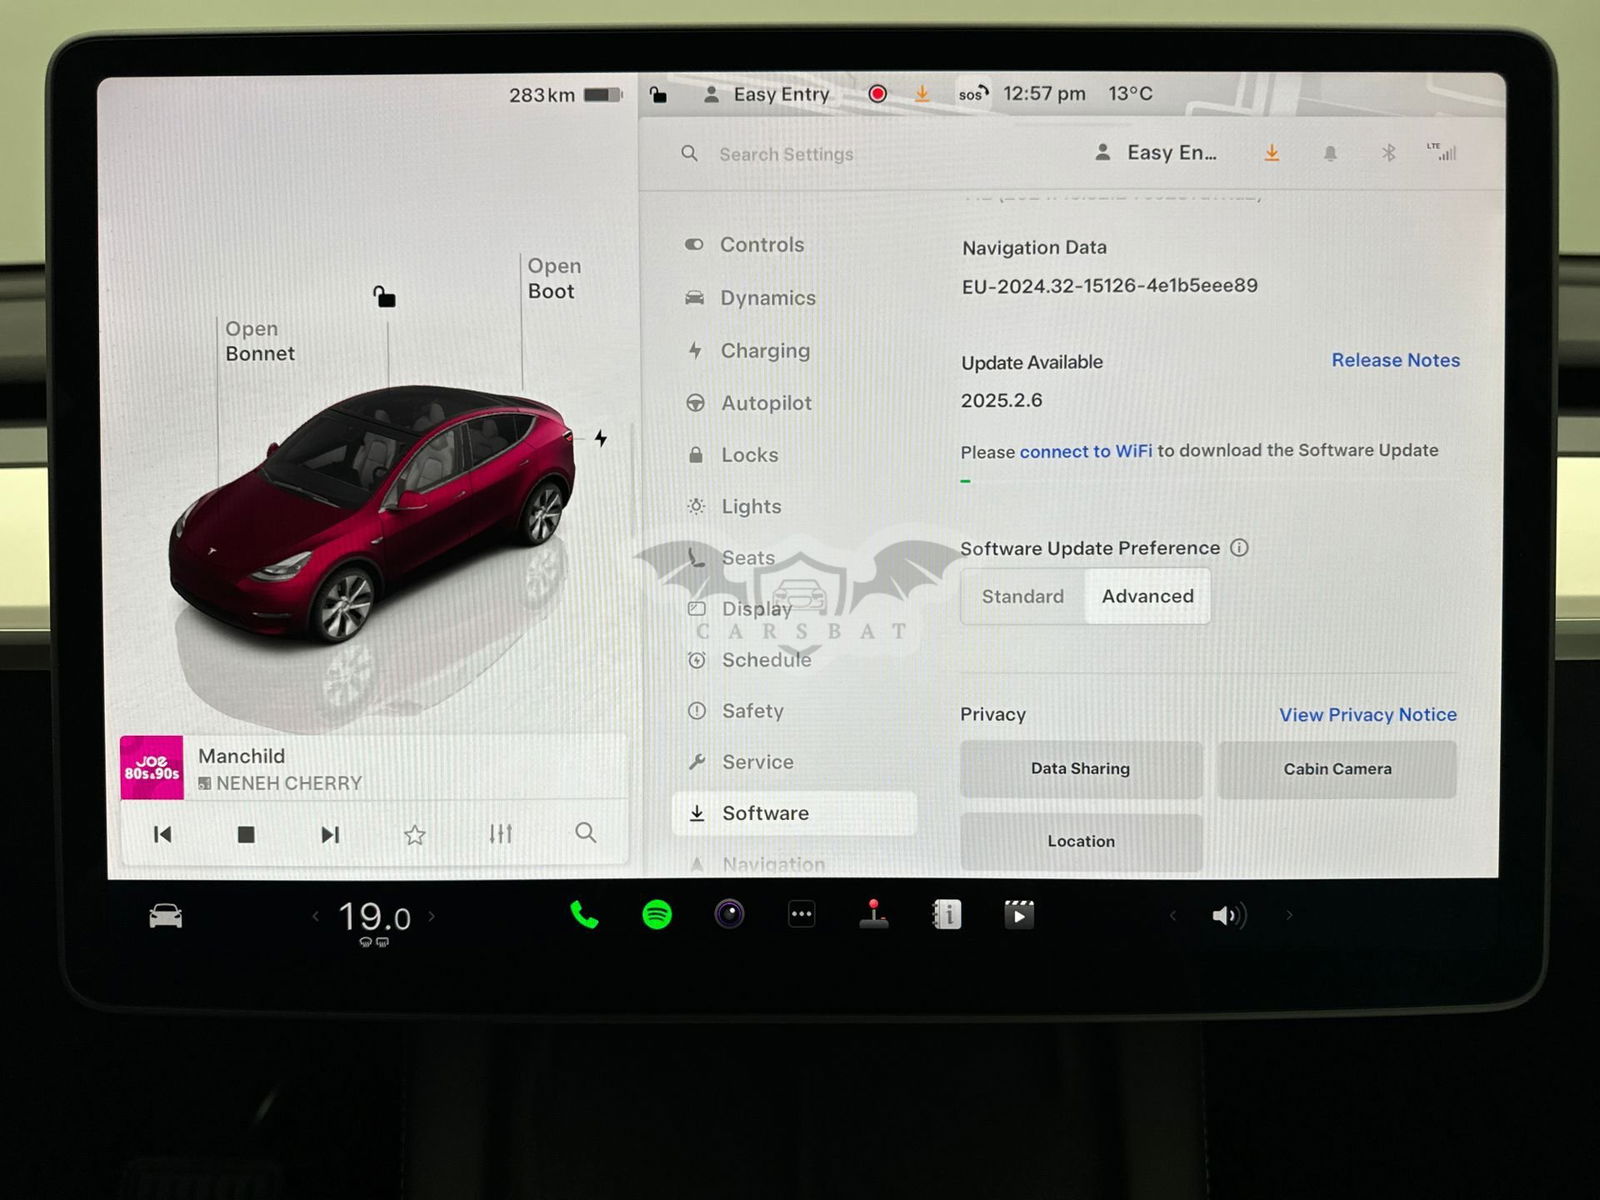
Task: Open the phone app icon
Action: point(584,915)
